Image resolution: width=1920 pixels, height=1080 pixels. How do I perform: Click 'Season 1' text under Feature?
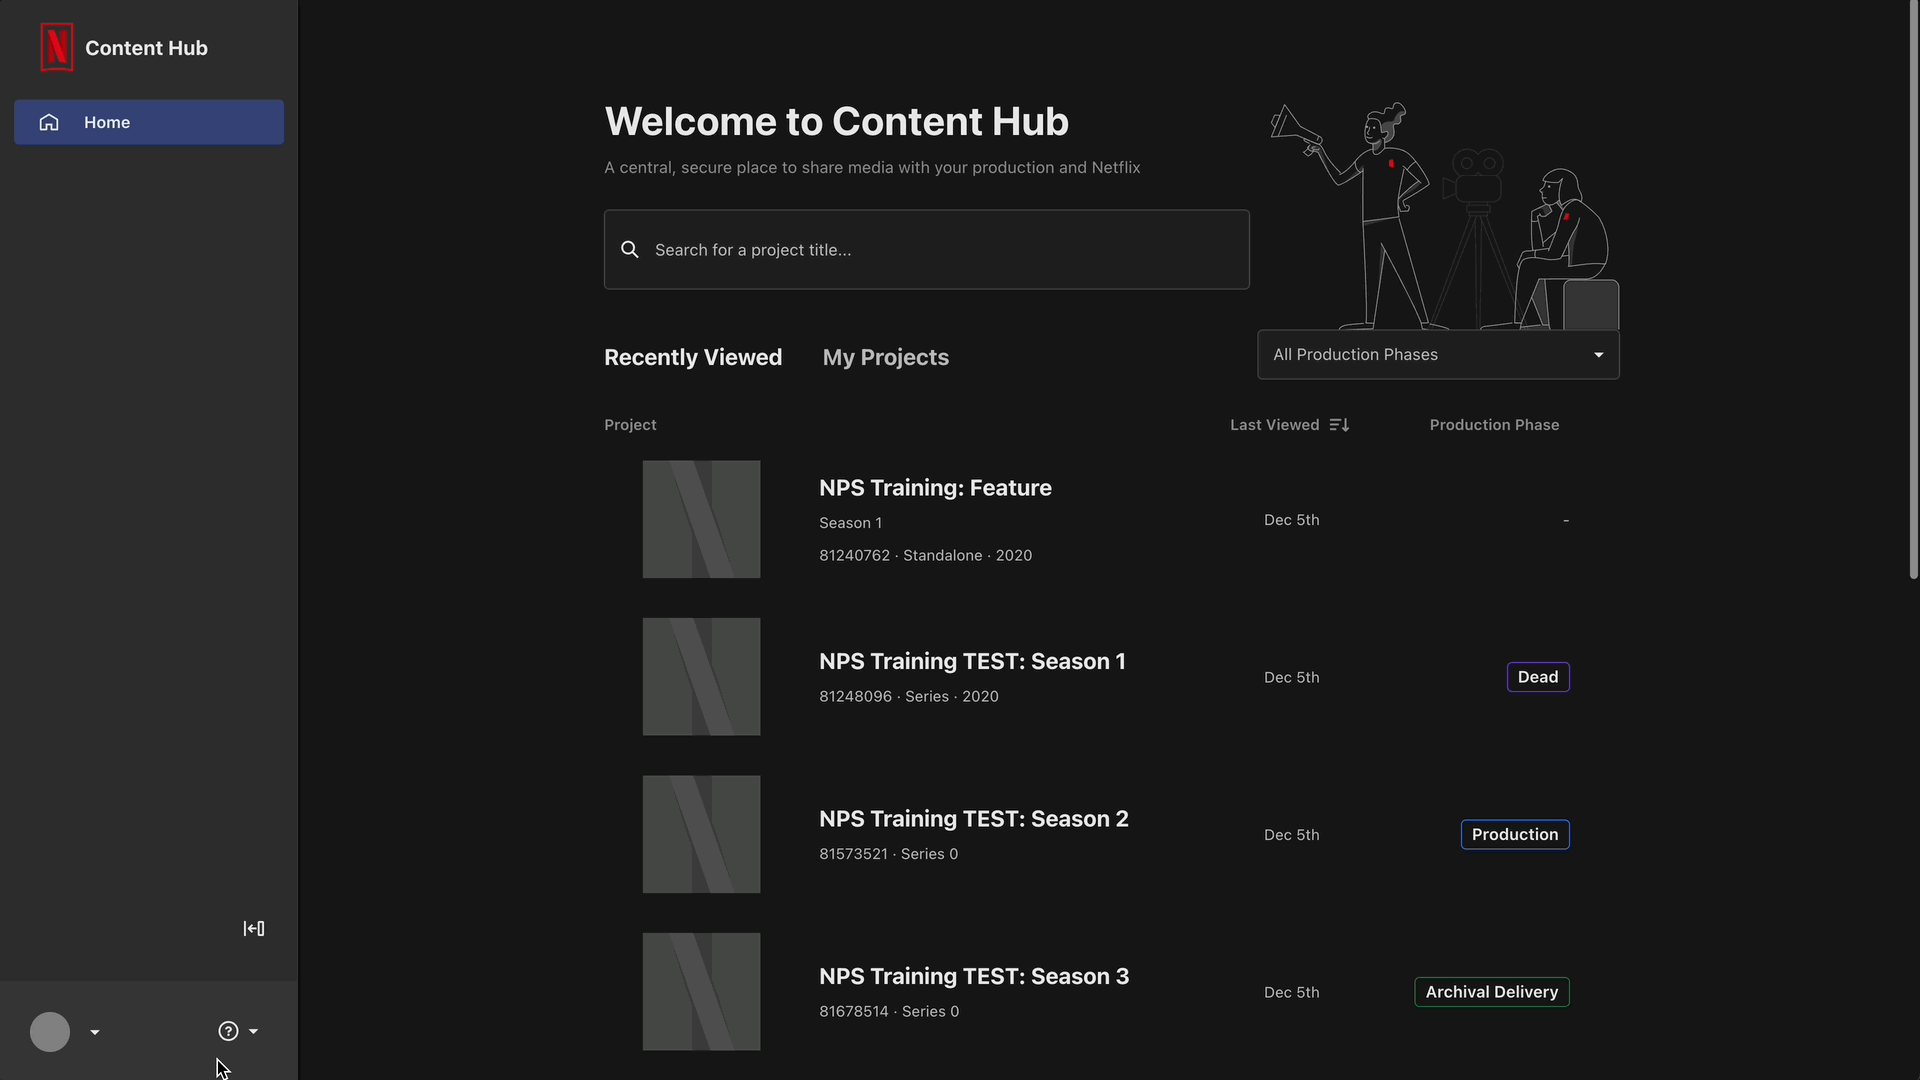click(x=850, y=523)
